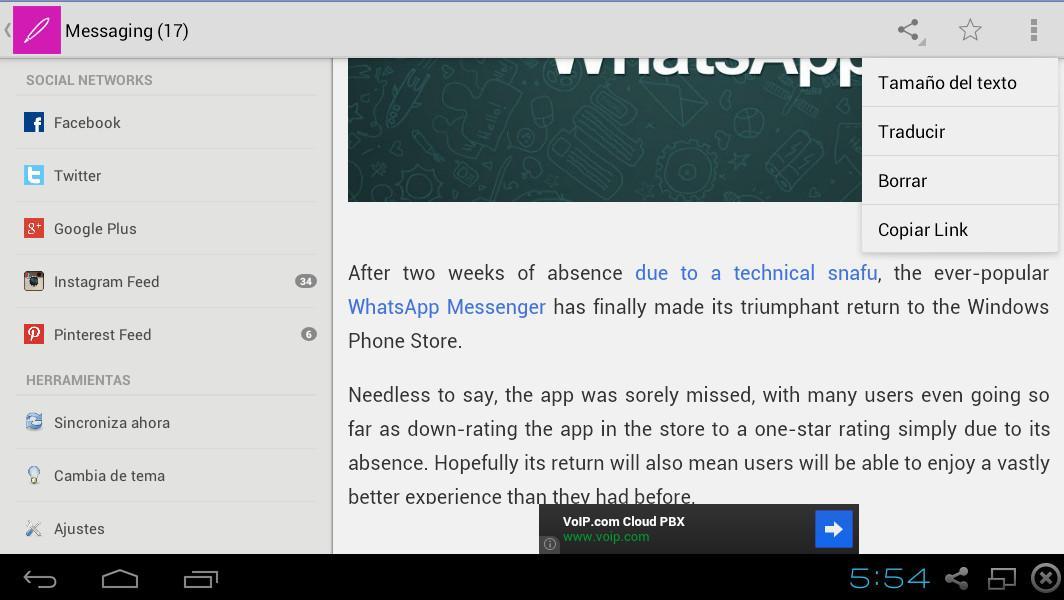
Task: Tap the WhatsApp header image
Action: 605,130
